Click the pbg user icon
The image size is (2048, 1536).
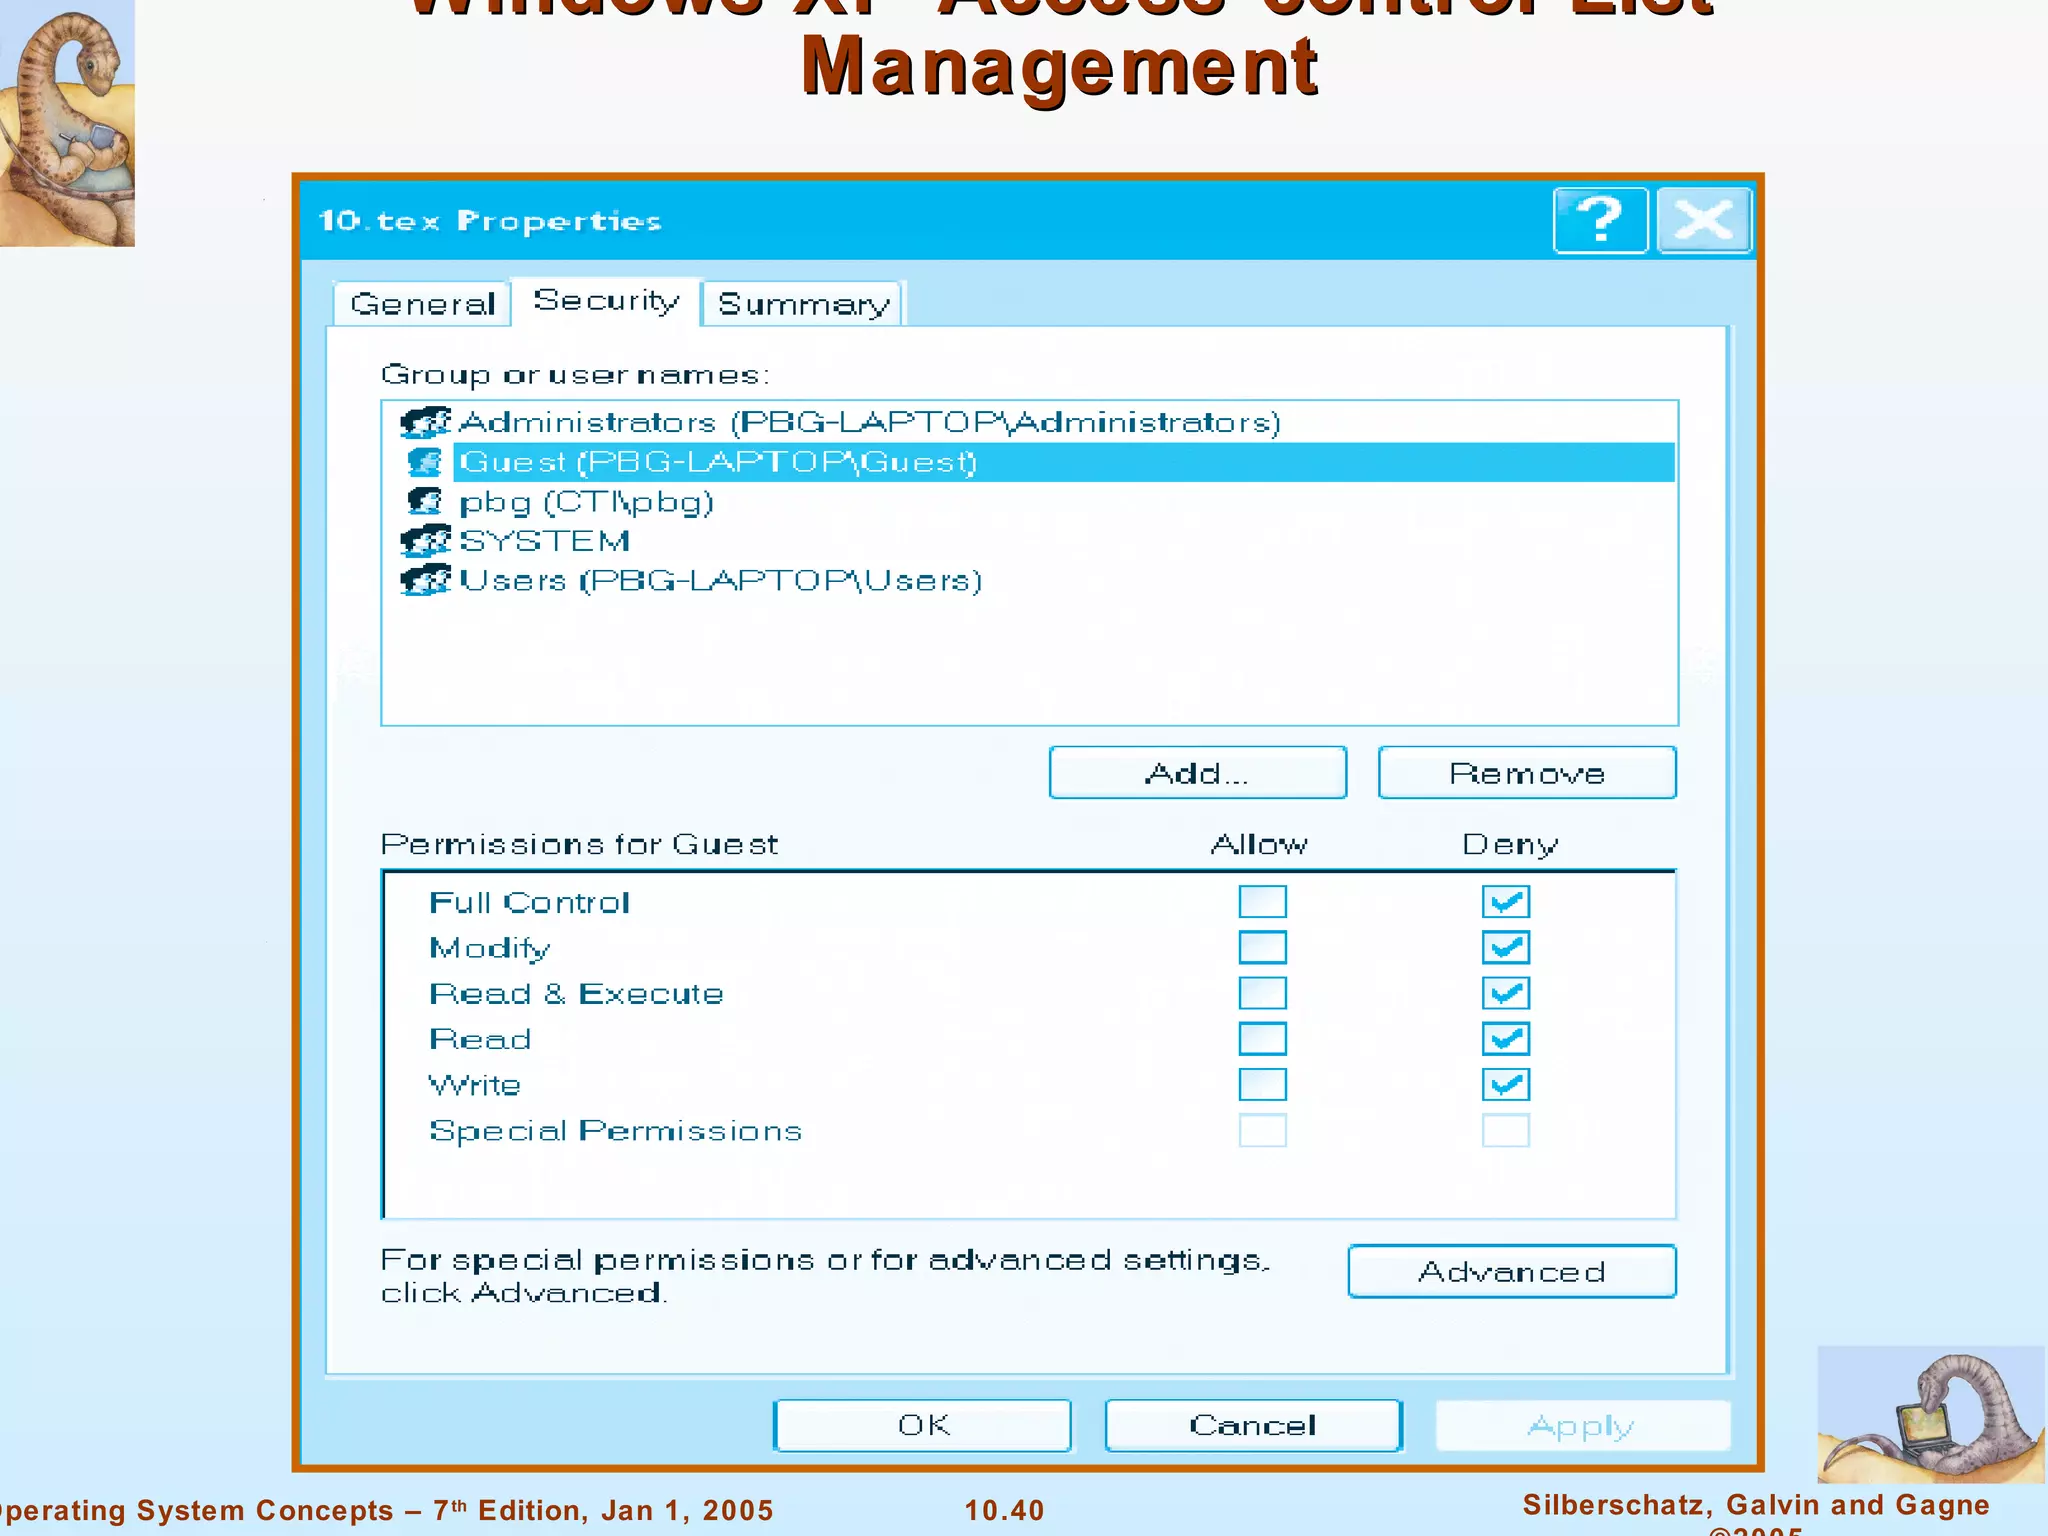[425, 501]
